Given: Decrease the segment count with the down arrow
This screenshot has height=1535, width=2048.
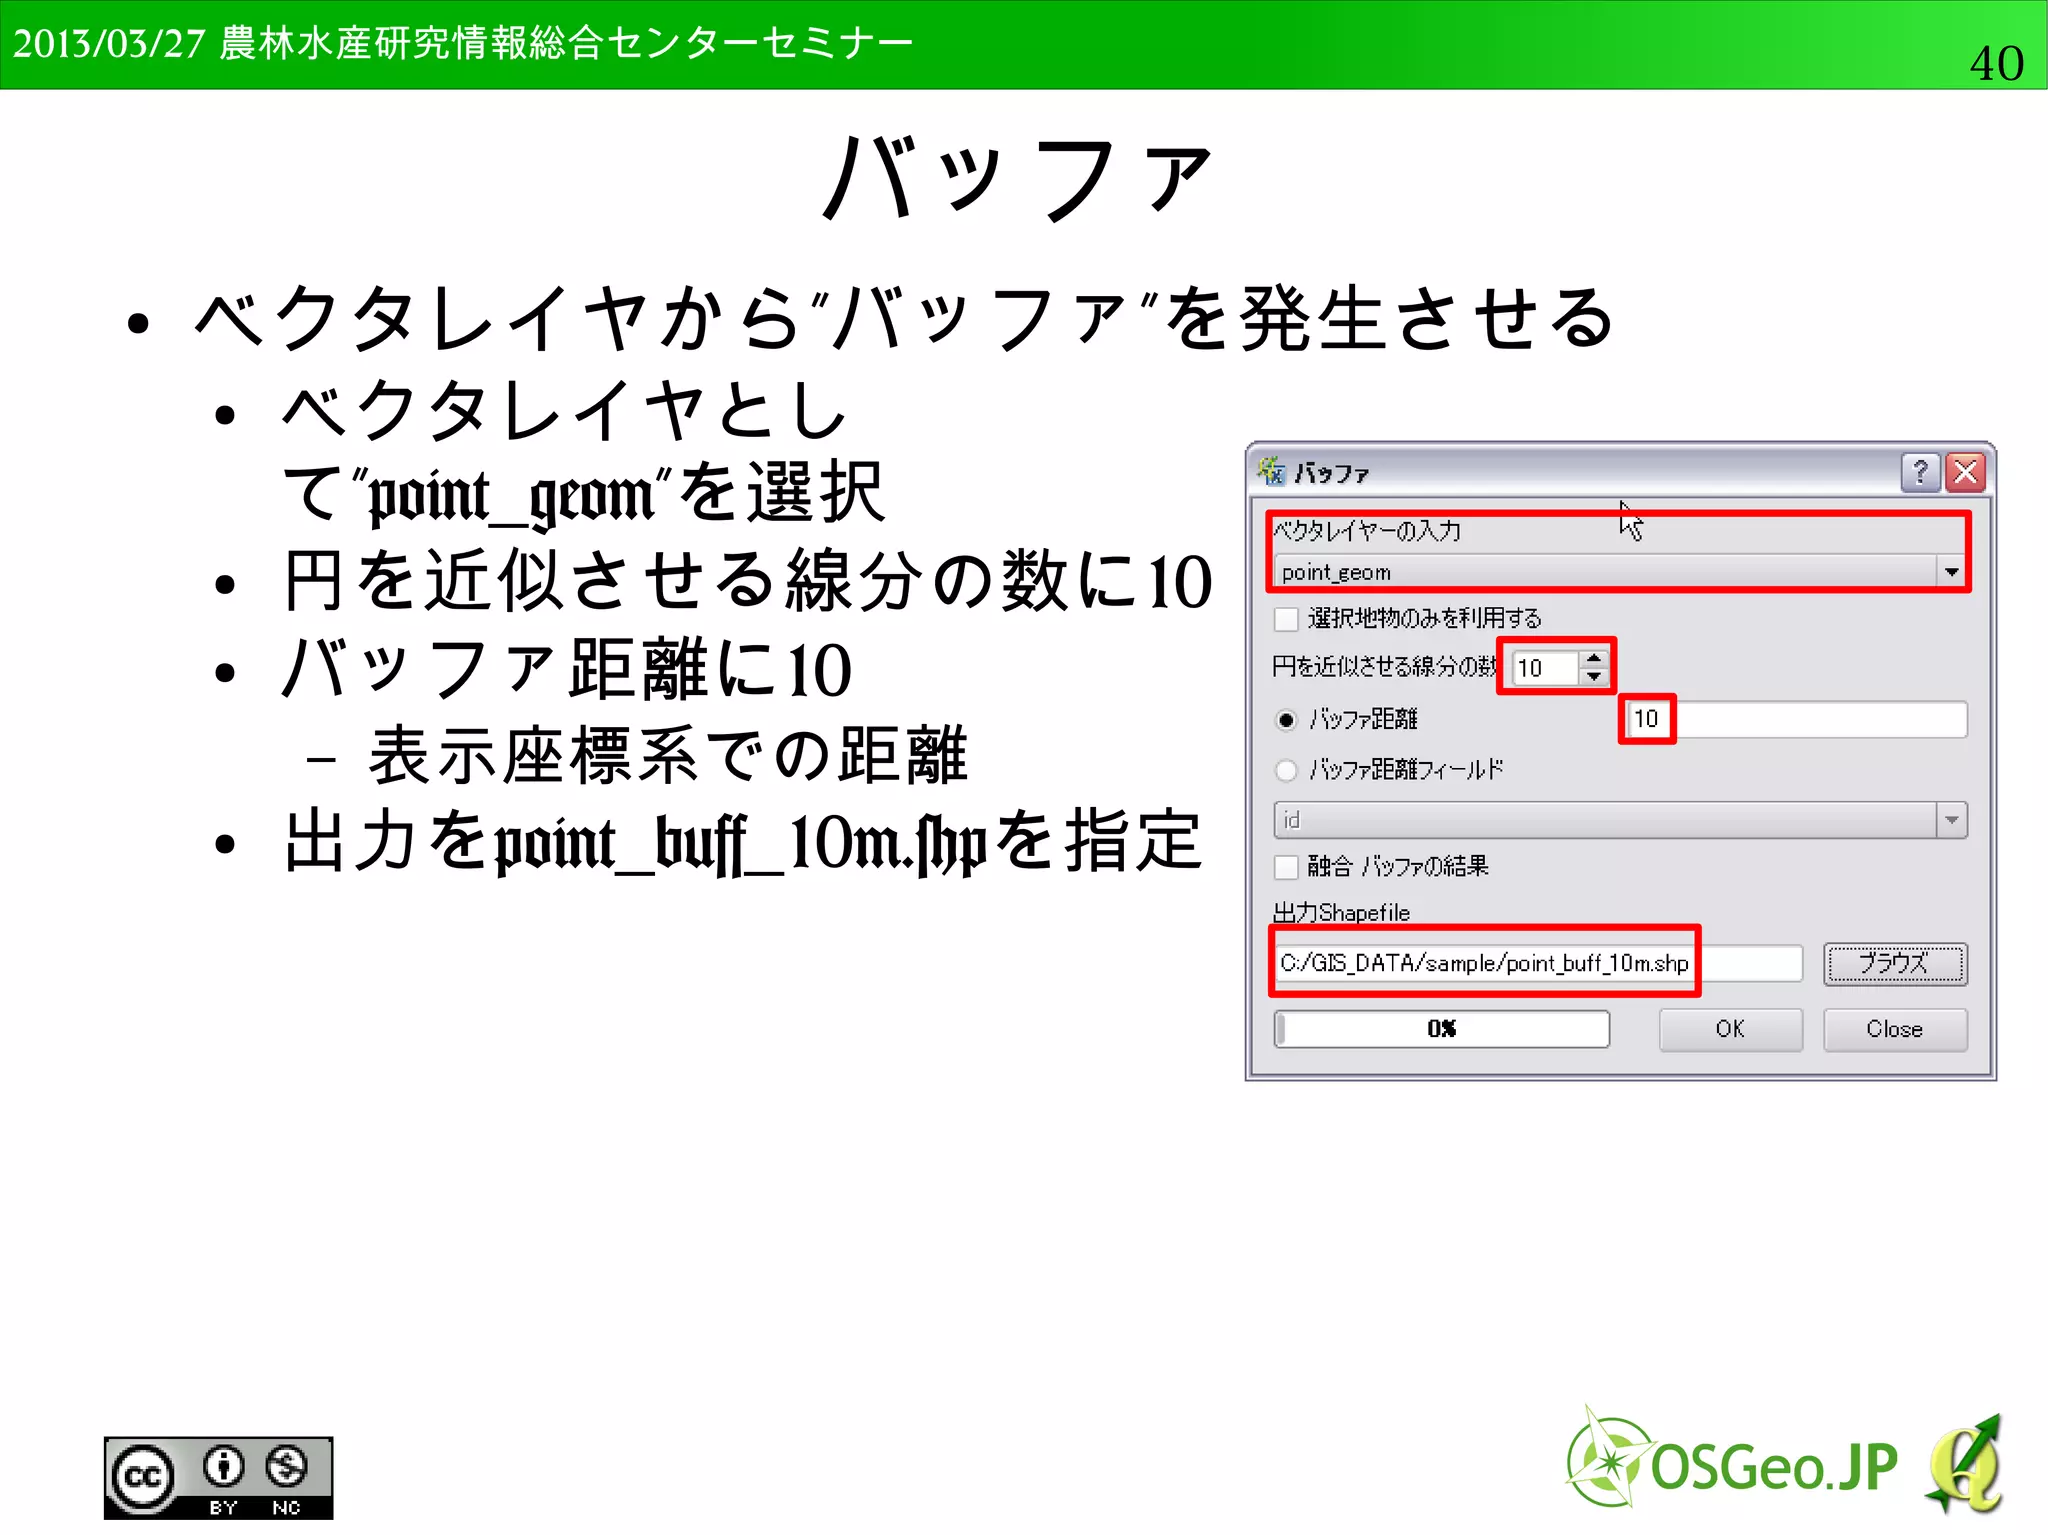Looking at the screenshot, I should 1593,677.
